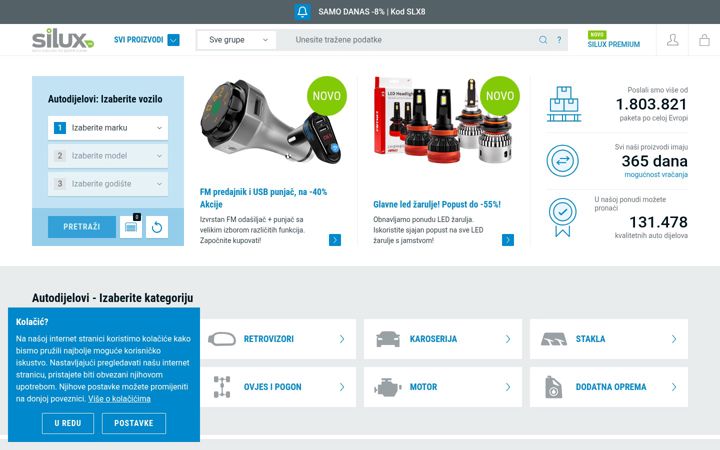720x450 pixels.
Task: Click the side mirror icon for Retrovizori
Action: click(222, 339)
